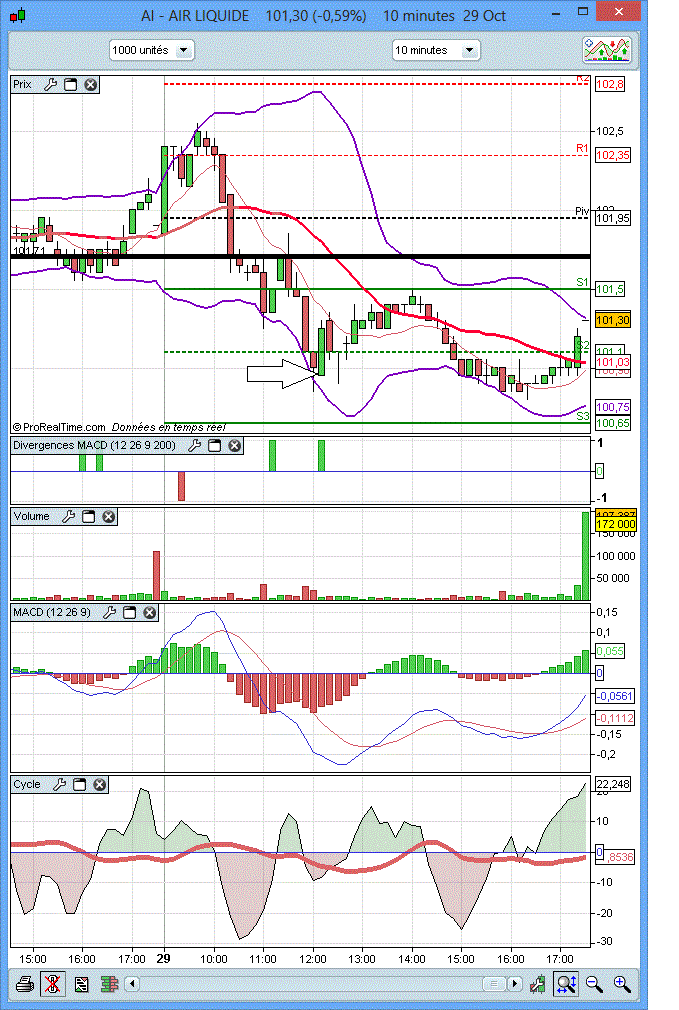Image resolution: width=679 pixels, height=1010 pixels.
Task: Maximize the Prix panel
Action: [x=70, y=84]
